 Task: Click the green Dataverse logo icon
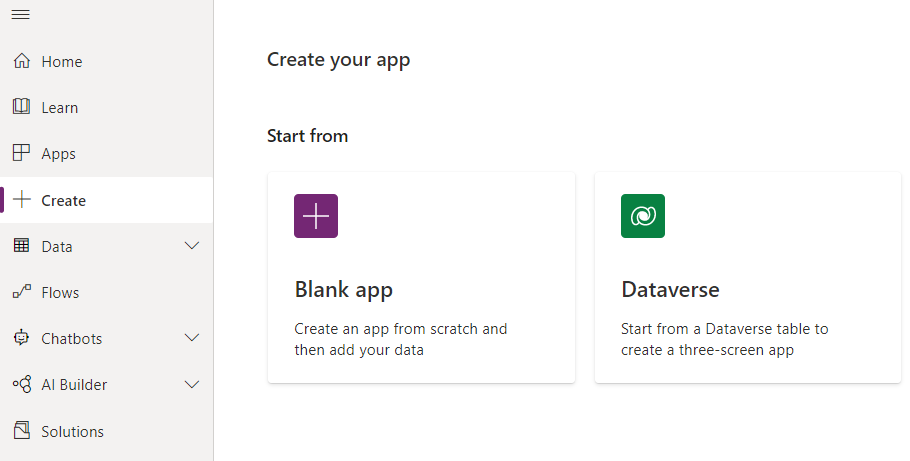coord(643,216)
